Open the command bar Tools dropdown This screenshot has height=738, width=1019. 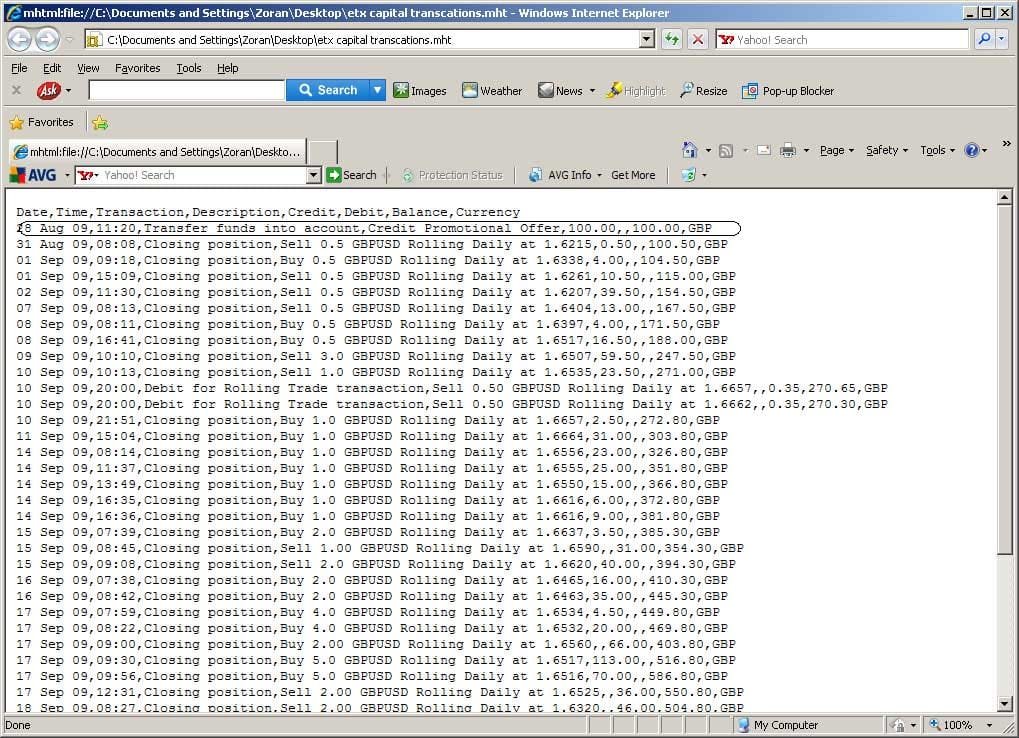pyautogui.click(x=938, y=150)
